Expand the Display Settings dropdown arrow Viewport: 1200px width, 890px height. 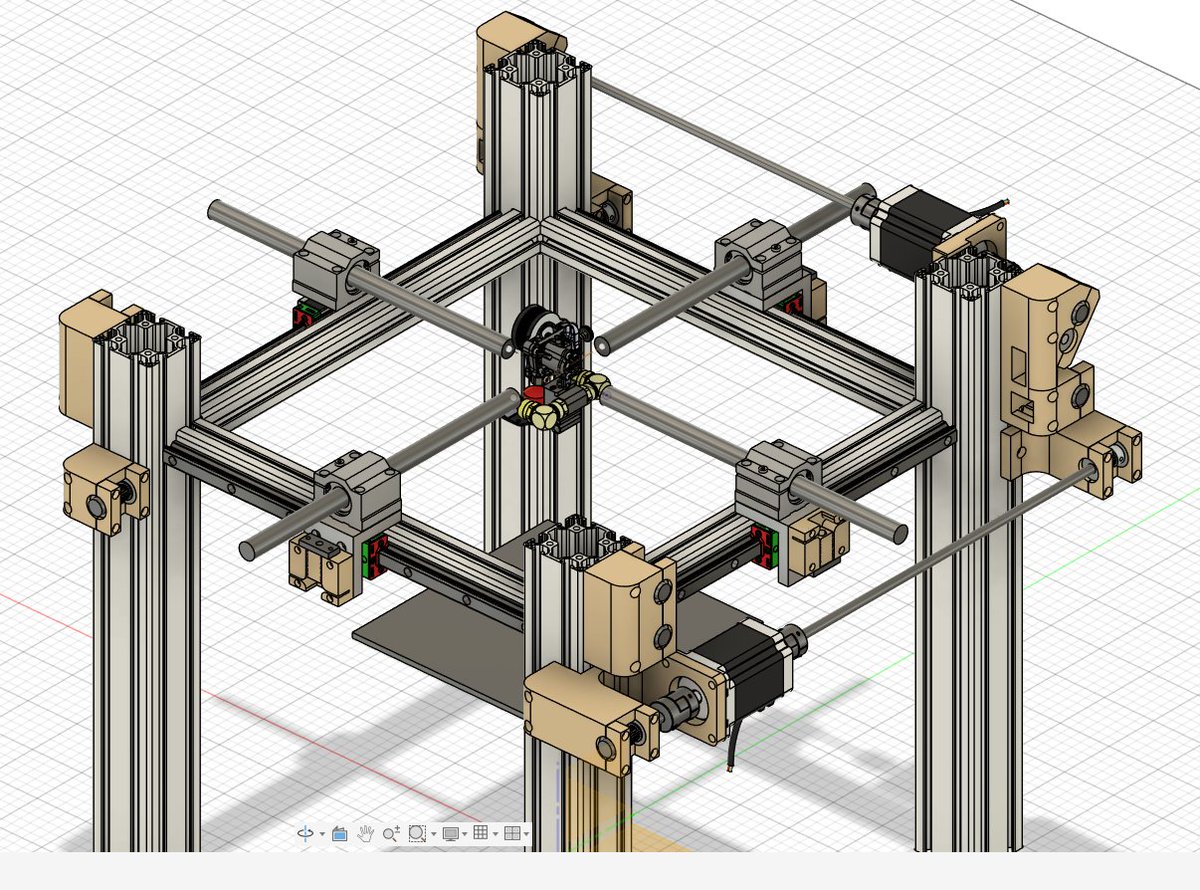(x=465, y=833)
